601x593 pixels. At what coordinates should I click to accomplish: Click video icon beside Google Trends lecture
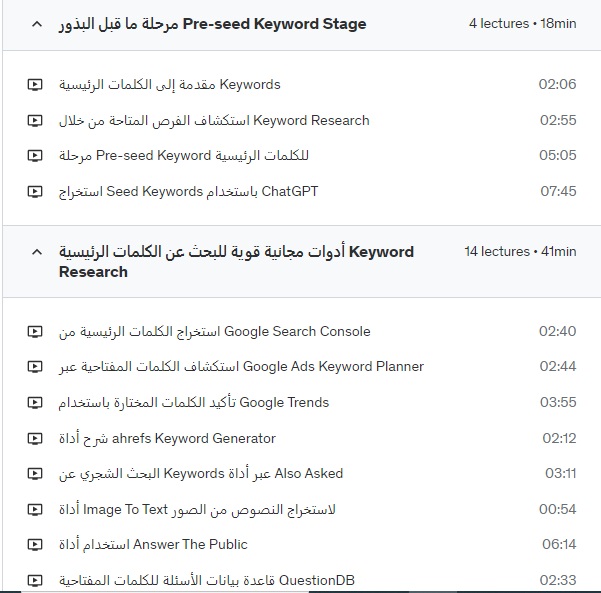pyautogui.click(x=35, y=402)
